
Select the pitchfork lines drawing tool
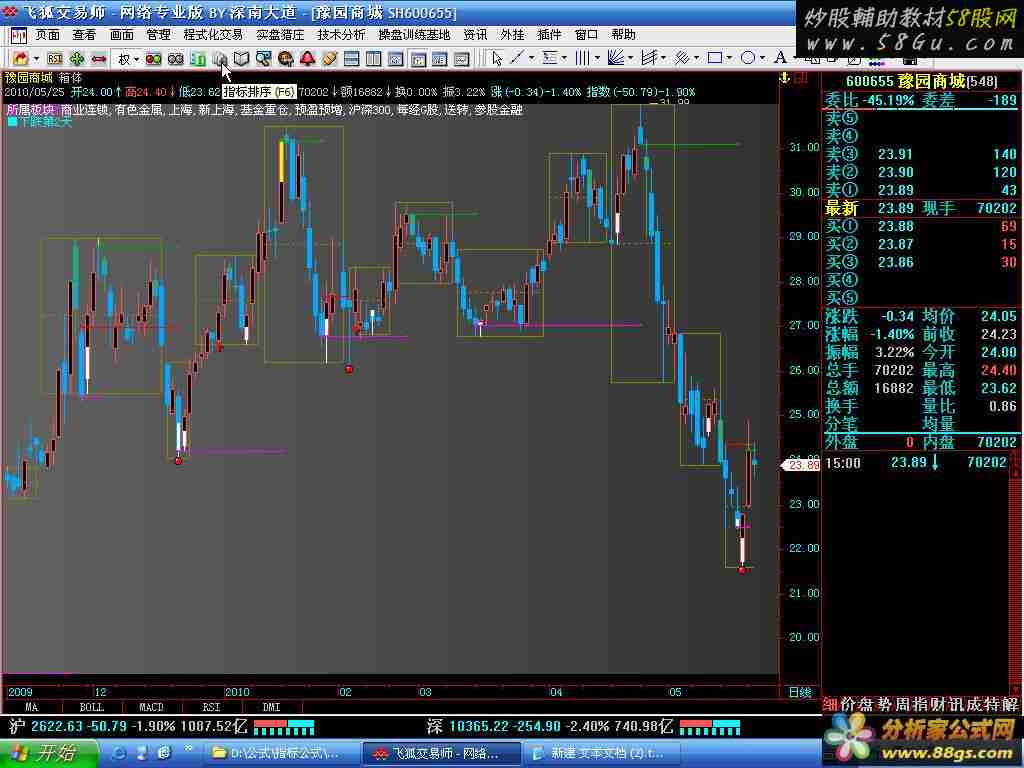pyautogui.click(x=648, y=59)
